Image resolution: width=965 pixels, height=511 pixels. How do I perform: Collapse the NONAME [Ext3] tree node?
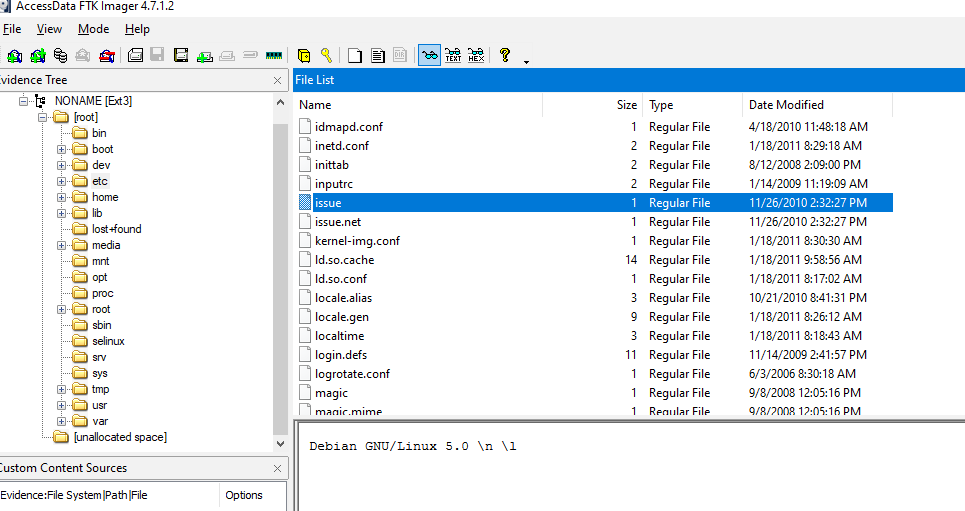pyautogui.click(x=24, y=101)
